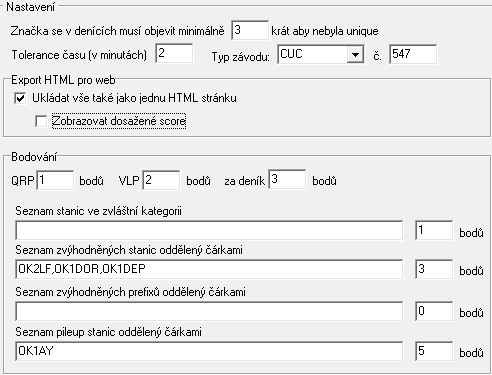Click the 'Seznam pileup stanic oddělený čárkami' label
Image resolution: width=492 pixels, height=375 pixels.
tap(109, 332)
